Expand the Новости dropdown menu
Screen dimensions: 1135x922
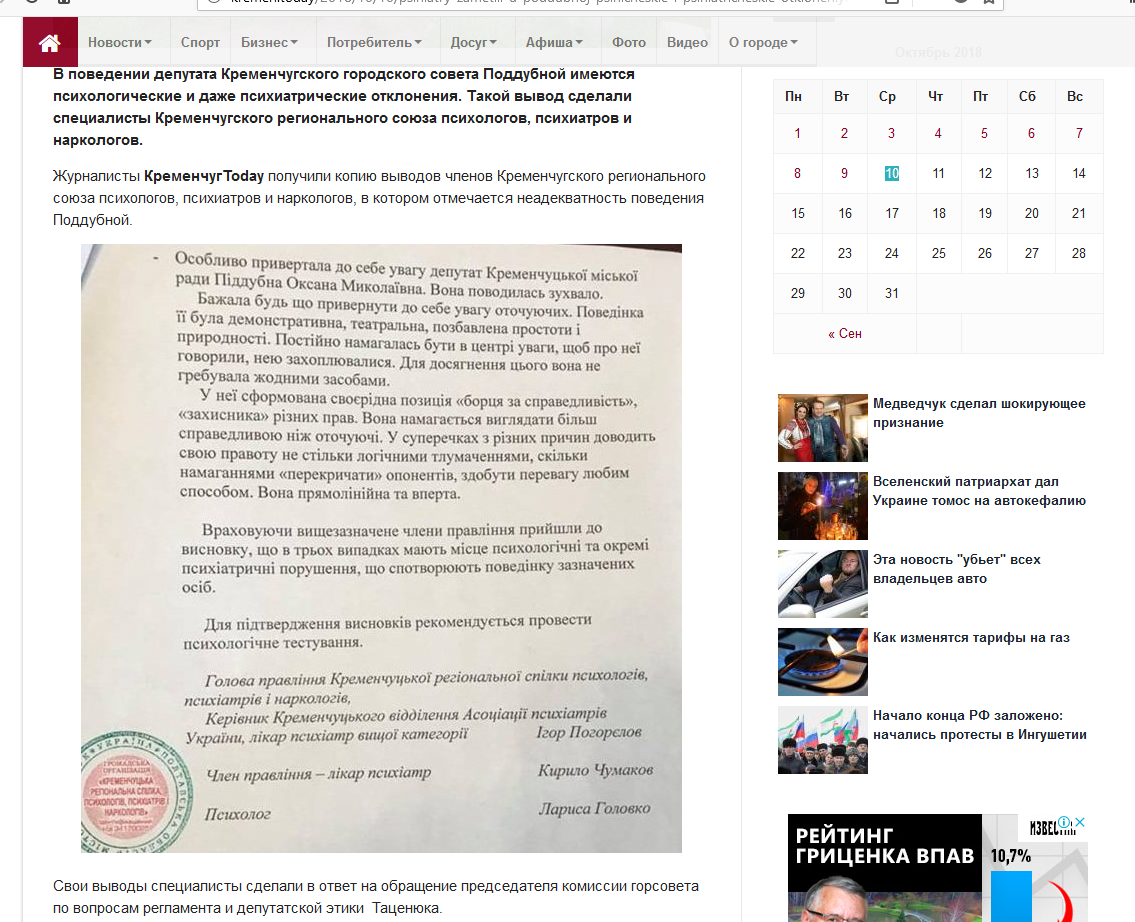tap(119, 43)
